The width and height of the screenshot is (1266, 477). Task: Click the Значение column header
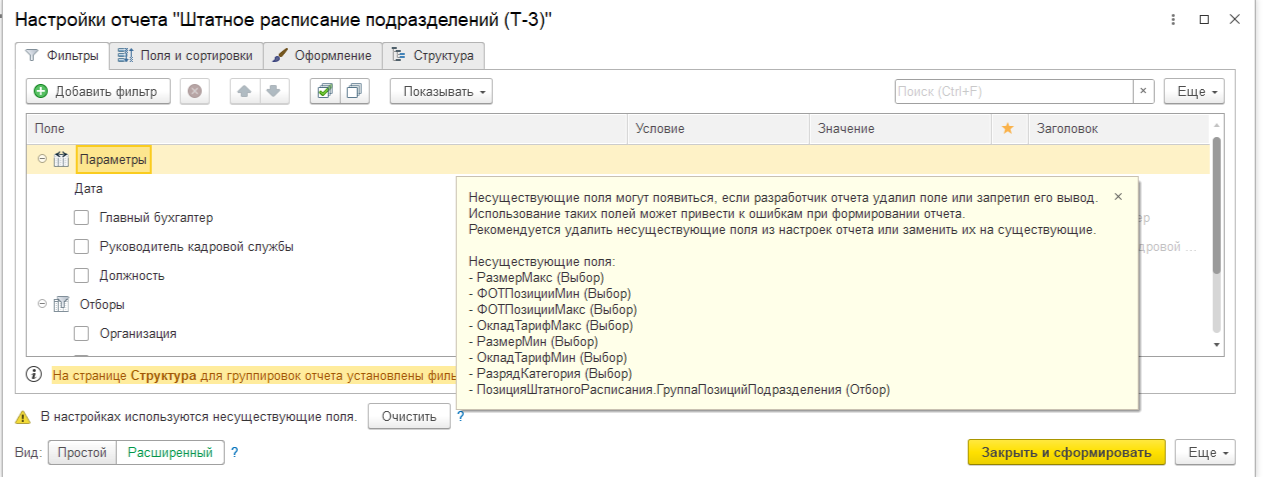[900, 129]
